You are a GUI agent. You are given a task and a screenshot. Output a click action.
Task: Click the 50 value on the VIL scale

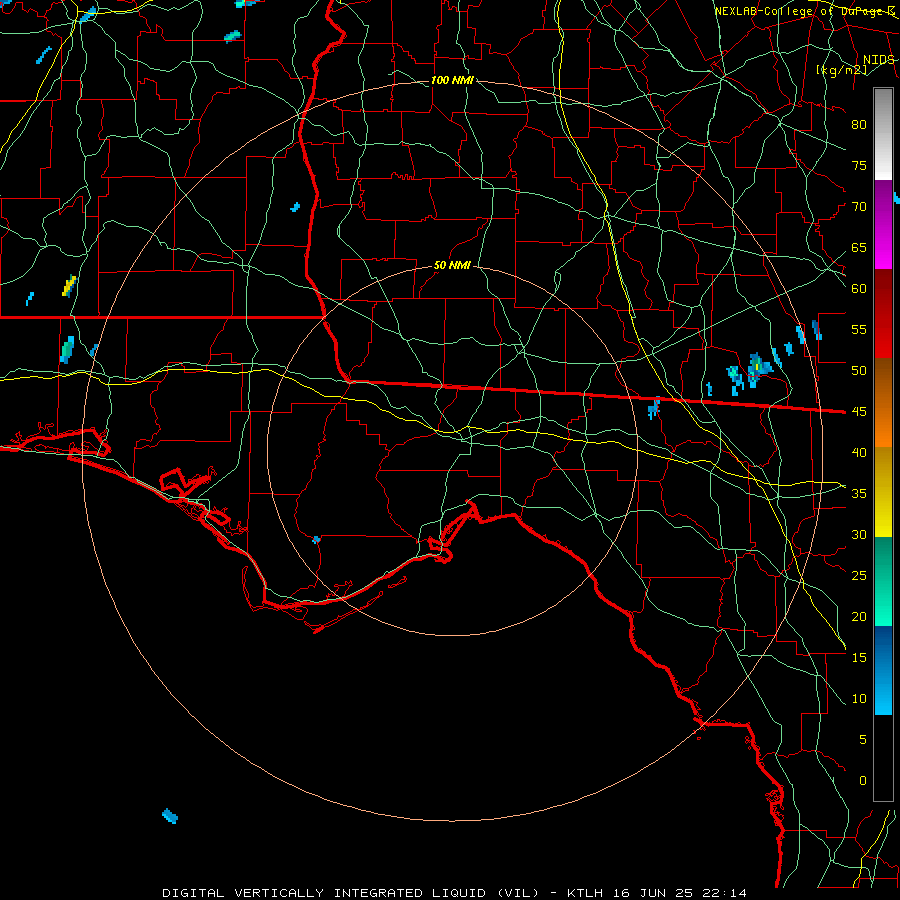[x=859, y=371]
